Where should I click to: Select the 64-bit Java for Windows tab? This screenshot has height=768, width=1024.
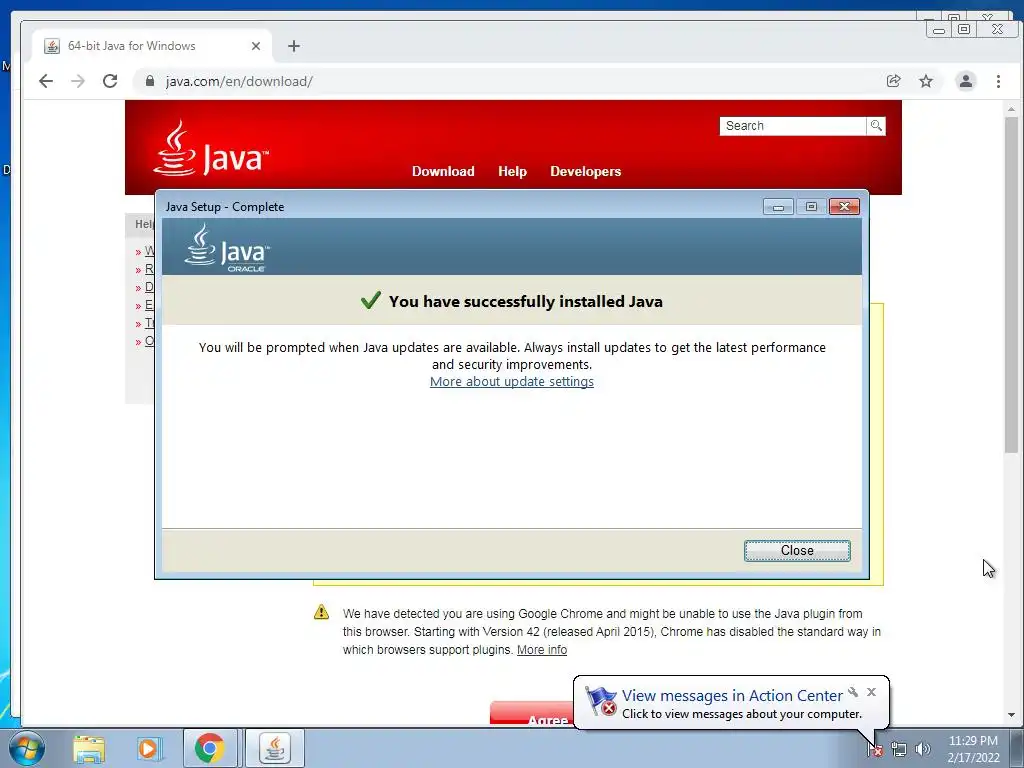coord(152,46)
